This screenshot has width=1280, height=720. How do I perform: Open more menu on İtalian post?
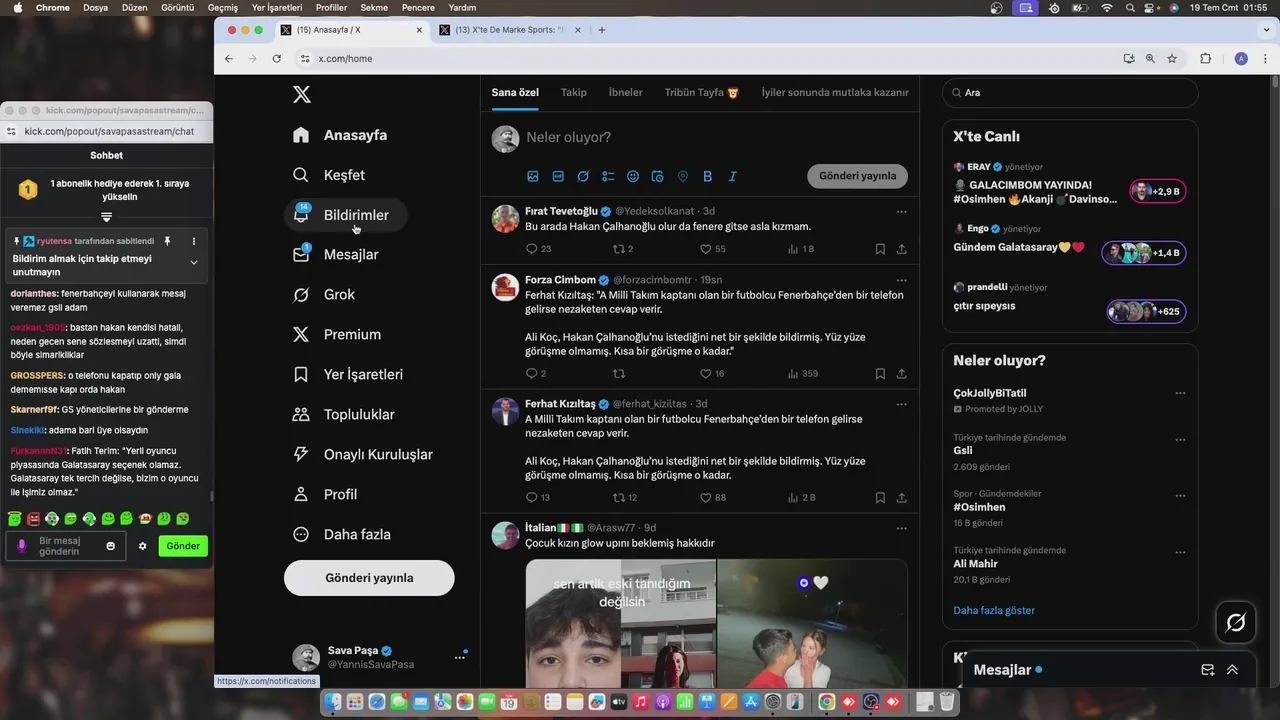pyautogui.click(x=902, y=528)
